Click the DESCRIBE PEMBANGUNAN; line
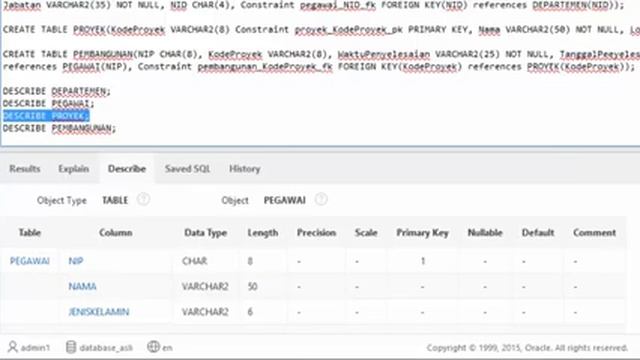 click(60, 128)
